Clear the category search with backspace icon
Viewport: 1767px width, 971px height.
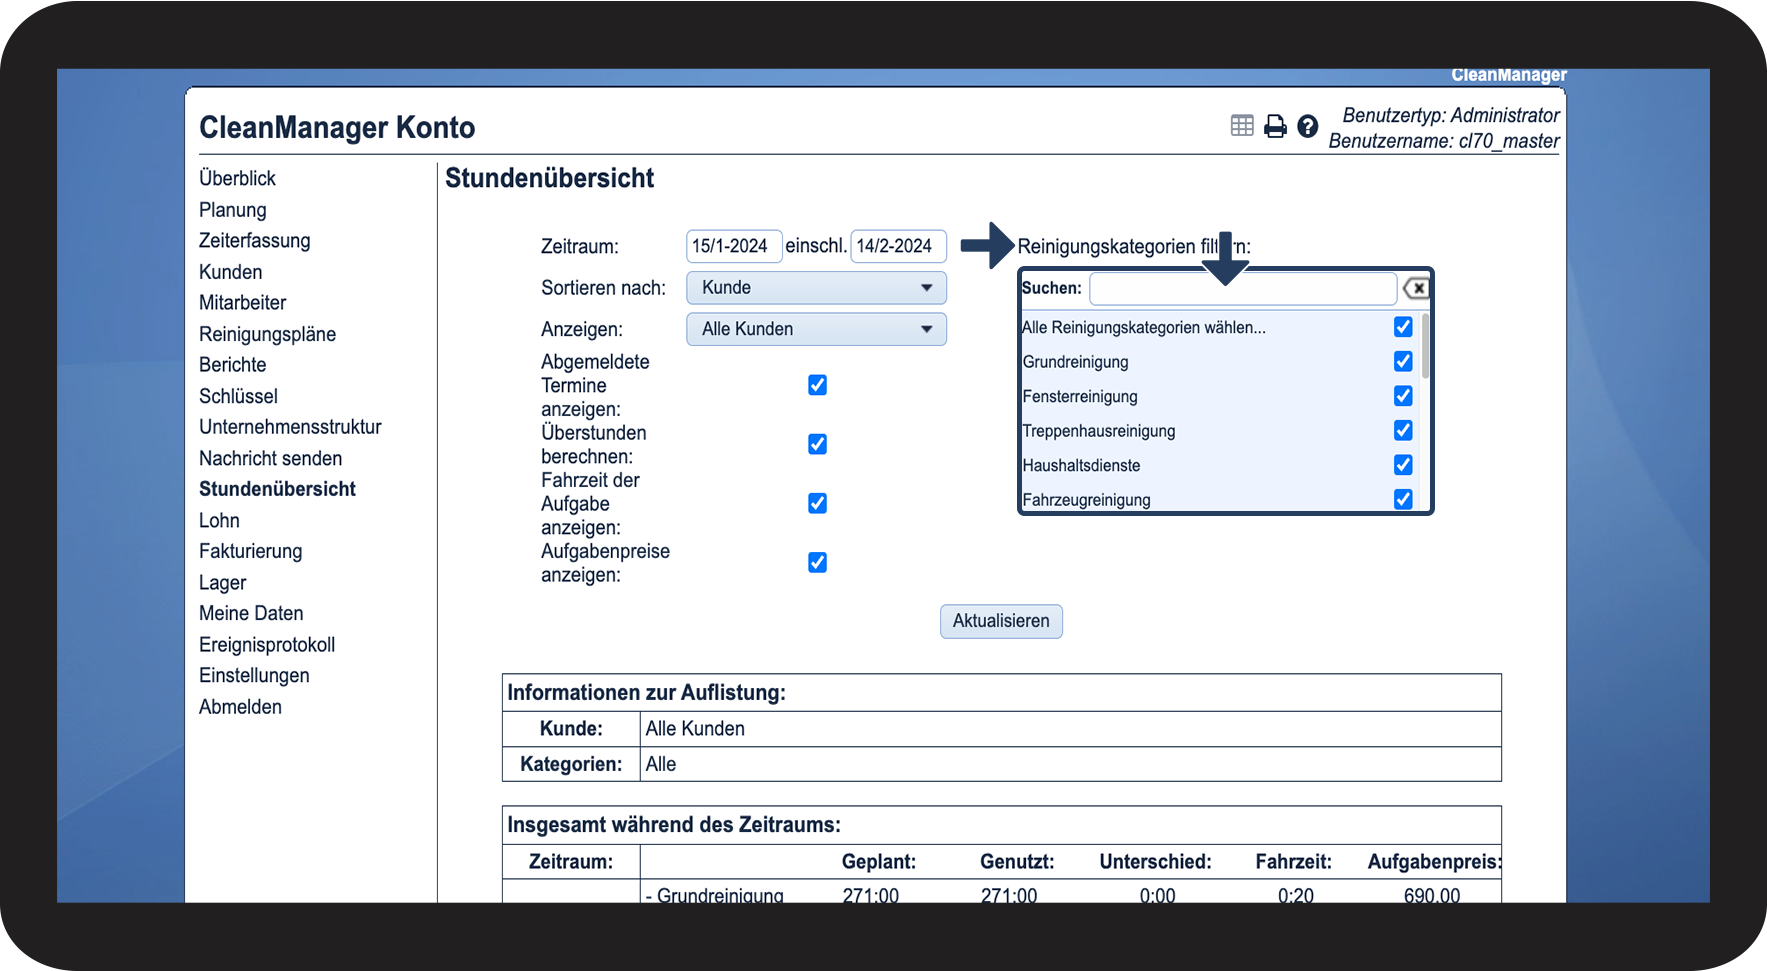coord(1415,288)
